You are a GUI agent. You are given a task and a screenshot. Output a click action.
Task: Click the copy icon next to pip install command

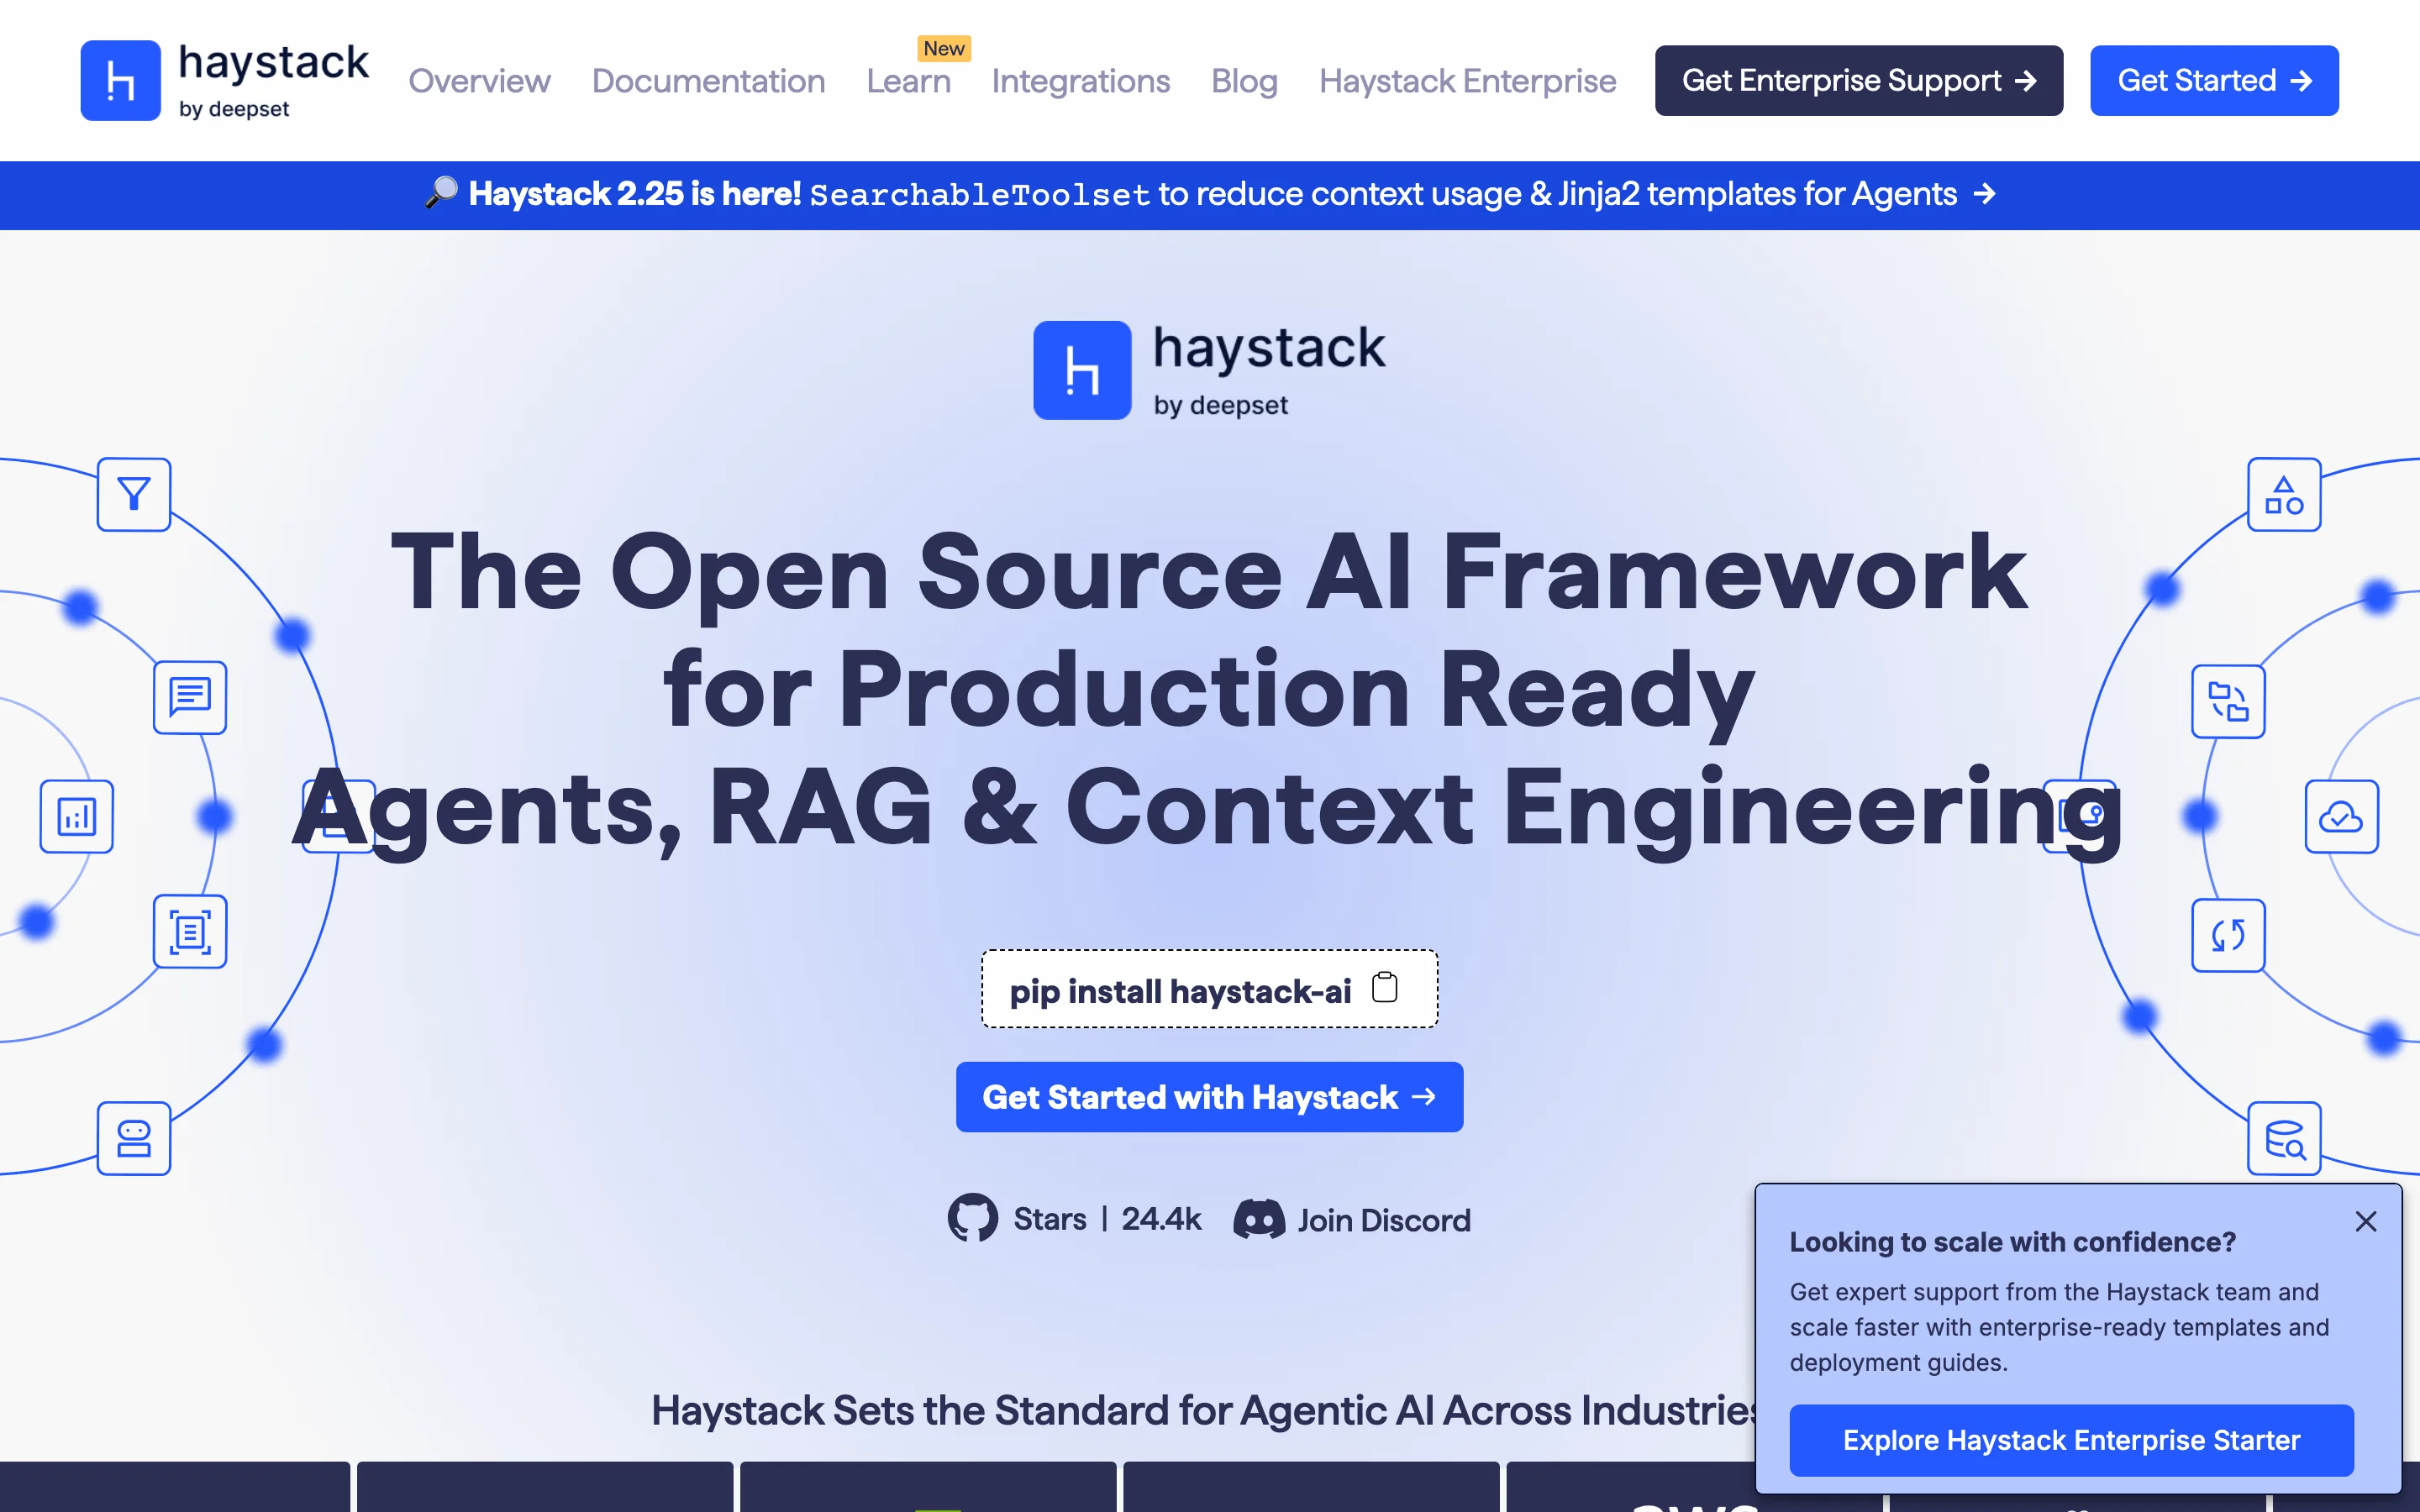(x=1385, y=988)
